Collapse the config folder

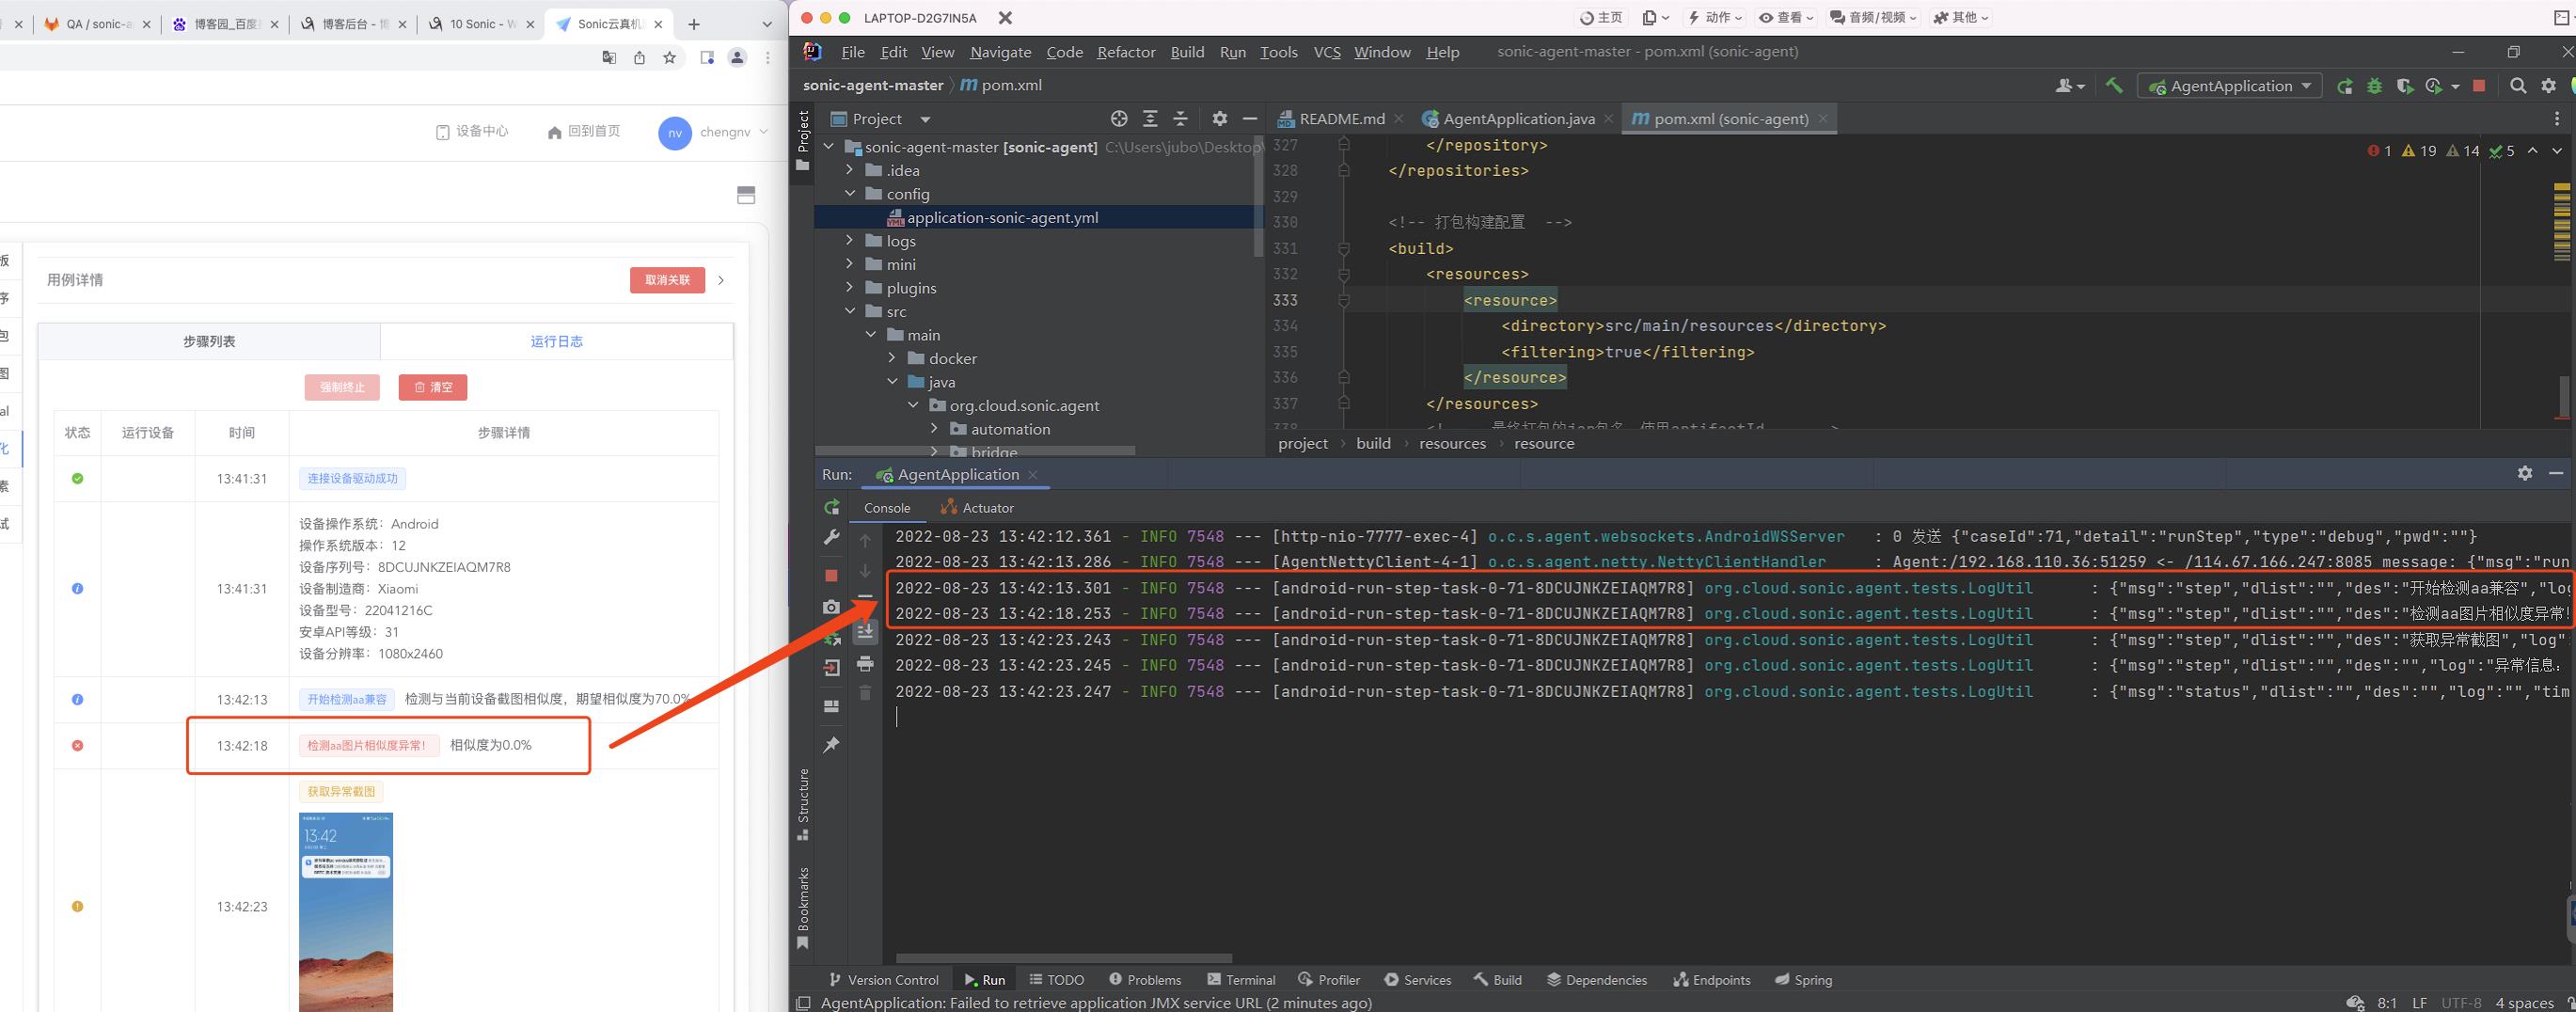click(850, 194)
